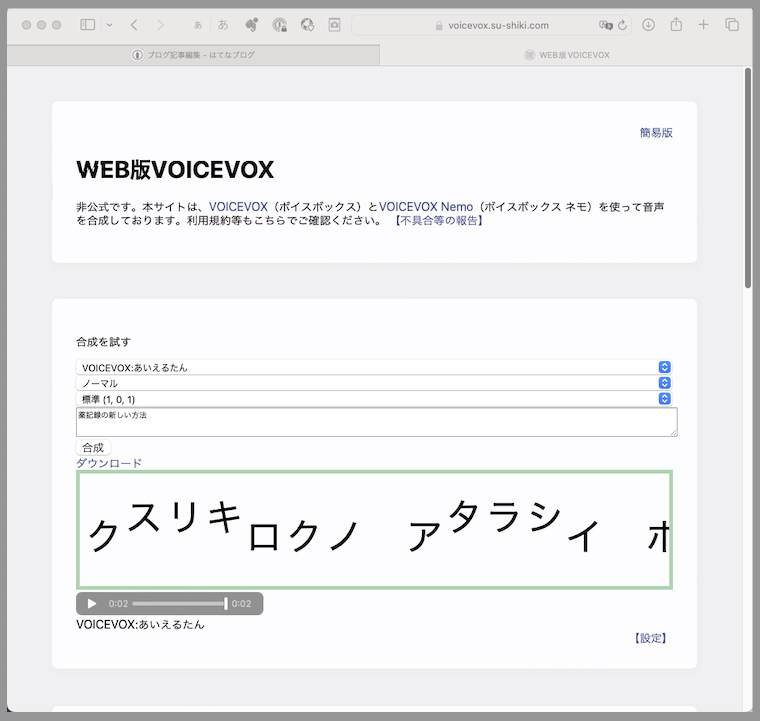Screen dimensions: 760x721
Task: Switch to ブログ記事編集 - はてなブログ tab
Action: [193, 55]
